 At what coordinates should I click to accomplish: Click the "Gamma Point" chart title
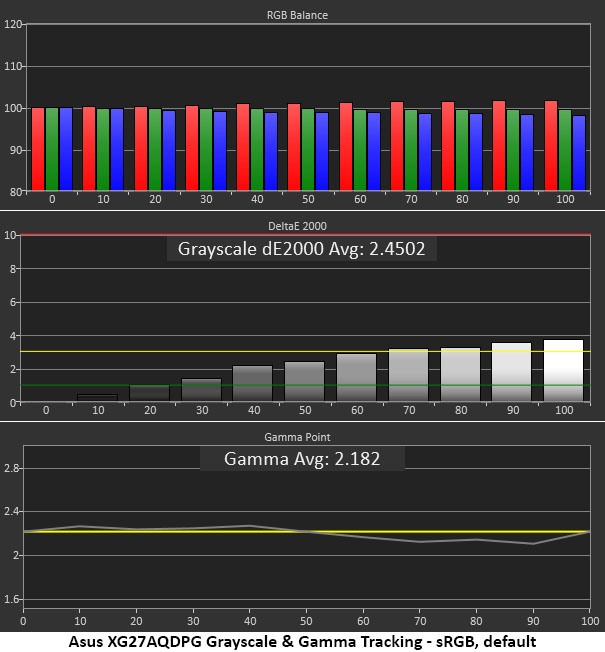[x=297, y=437]
